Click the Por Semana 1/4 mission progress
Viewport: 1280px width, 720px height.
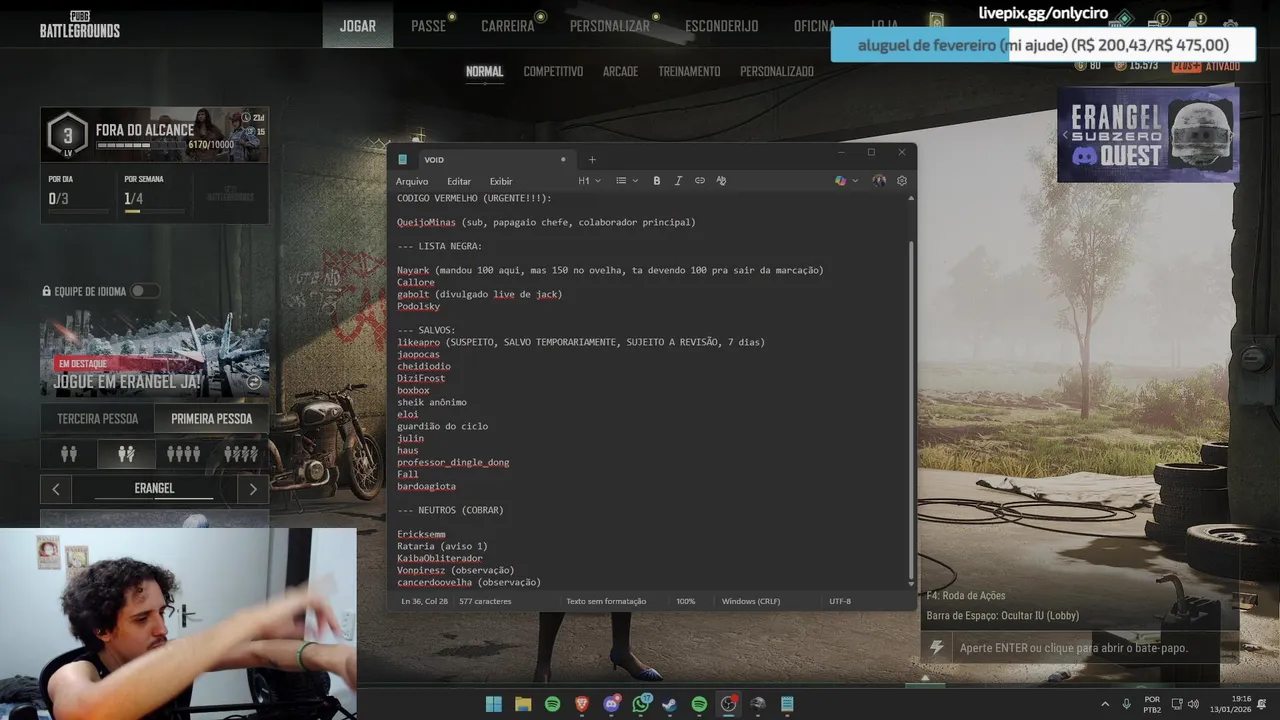pyautogui.click(x=154, y=194)
